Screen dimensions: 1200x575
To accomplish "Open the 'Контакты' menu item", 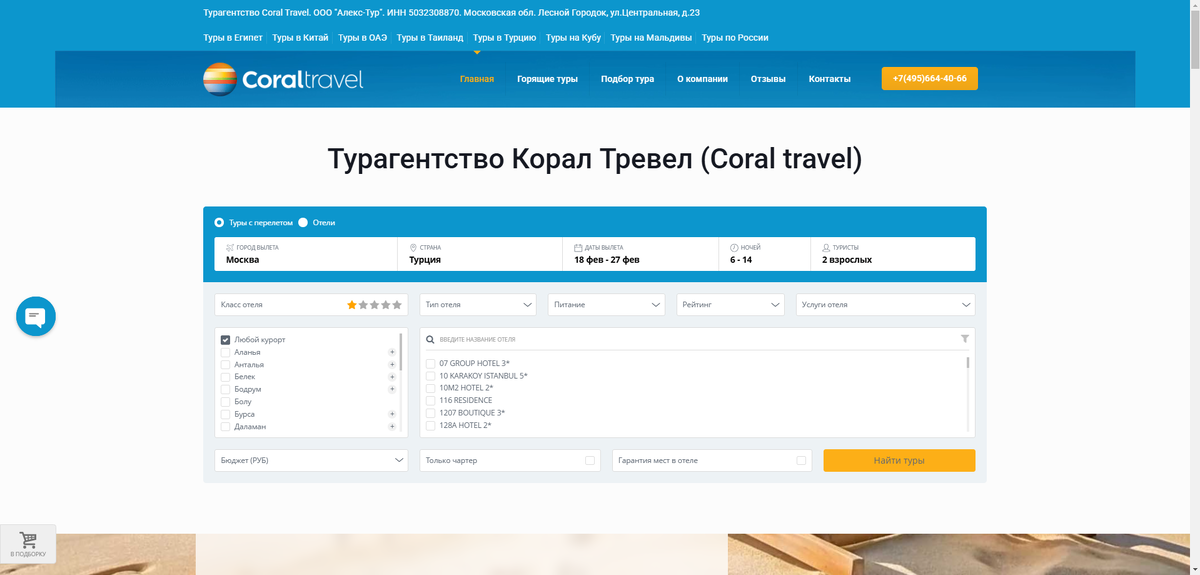I will point(830,79).
